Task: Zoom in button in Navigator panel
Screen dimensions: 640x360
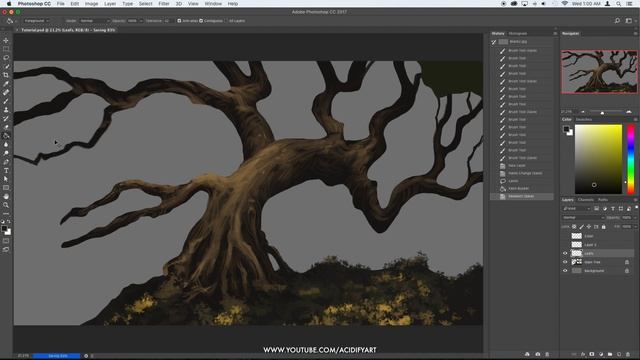Action: (629, 112)
